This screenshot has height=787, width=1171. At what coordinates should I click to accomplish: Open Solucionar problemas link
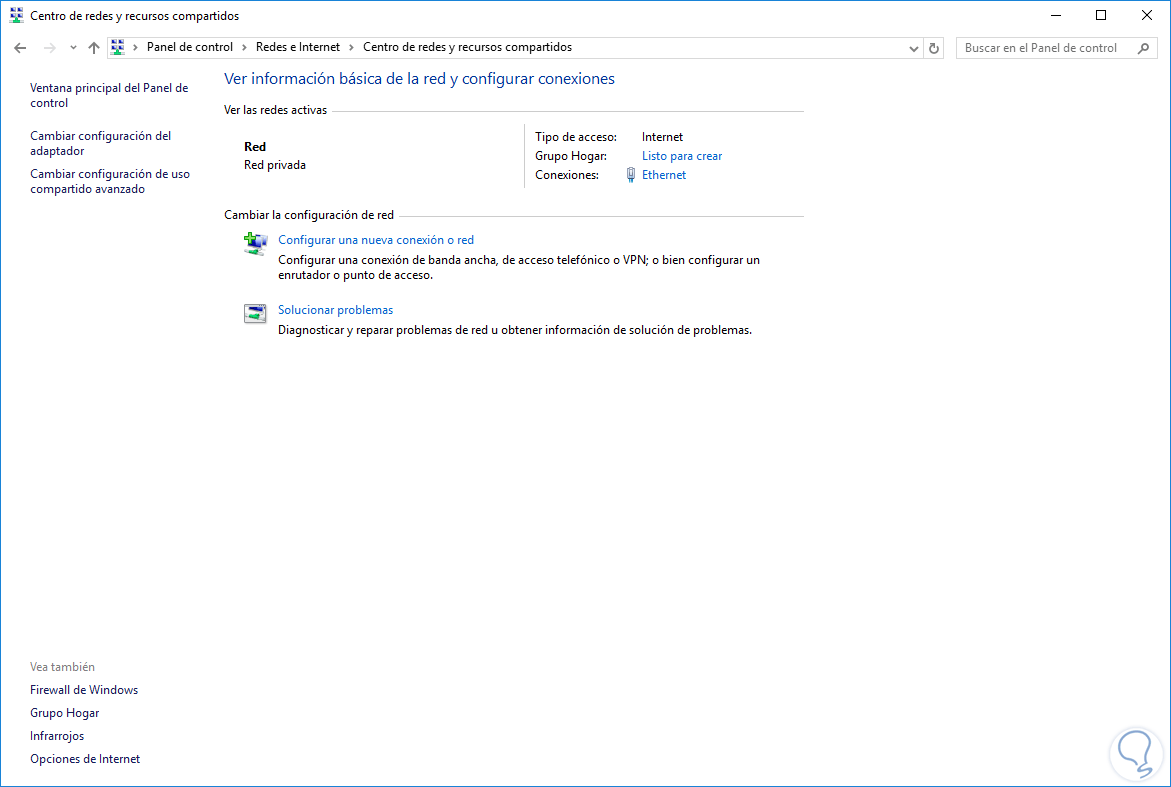(335, 310)
